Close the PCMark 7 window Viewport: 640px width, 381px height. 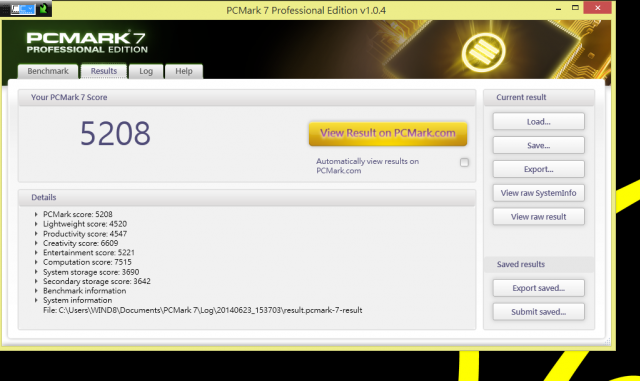click(x=598, y=8)
